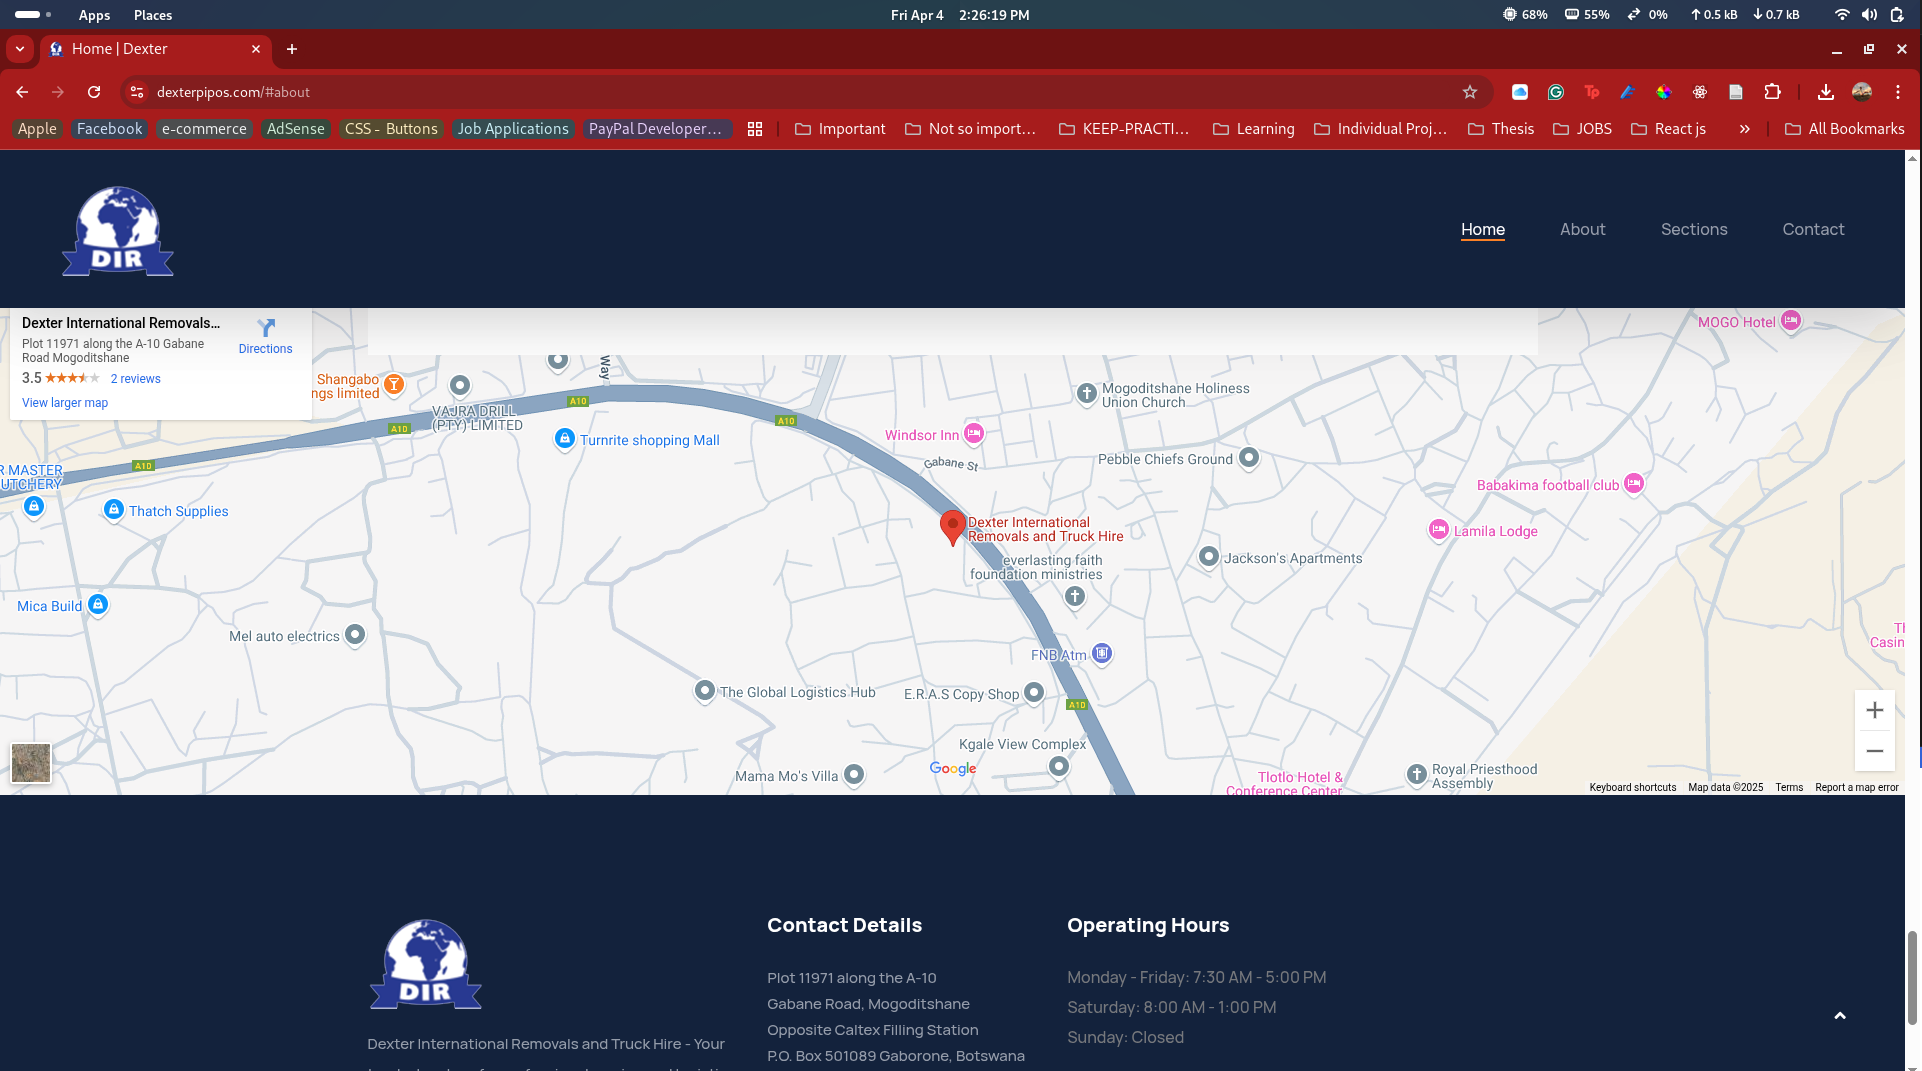The height and width of the screenshot is (1071, 1922).
Task: Go to the Contact navigation item
Action: pyautogui.click(x=1812, y=229)
